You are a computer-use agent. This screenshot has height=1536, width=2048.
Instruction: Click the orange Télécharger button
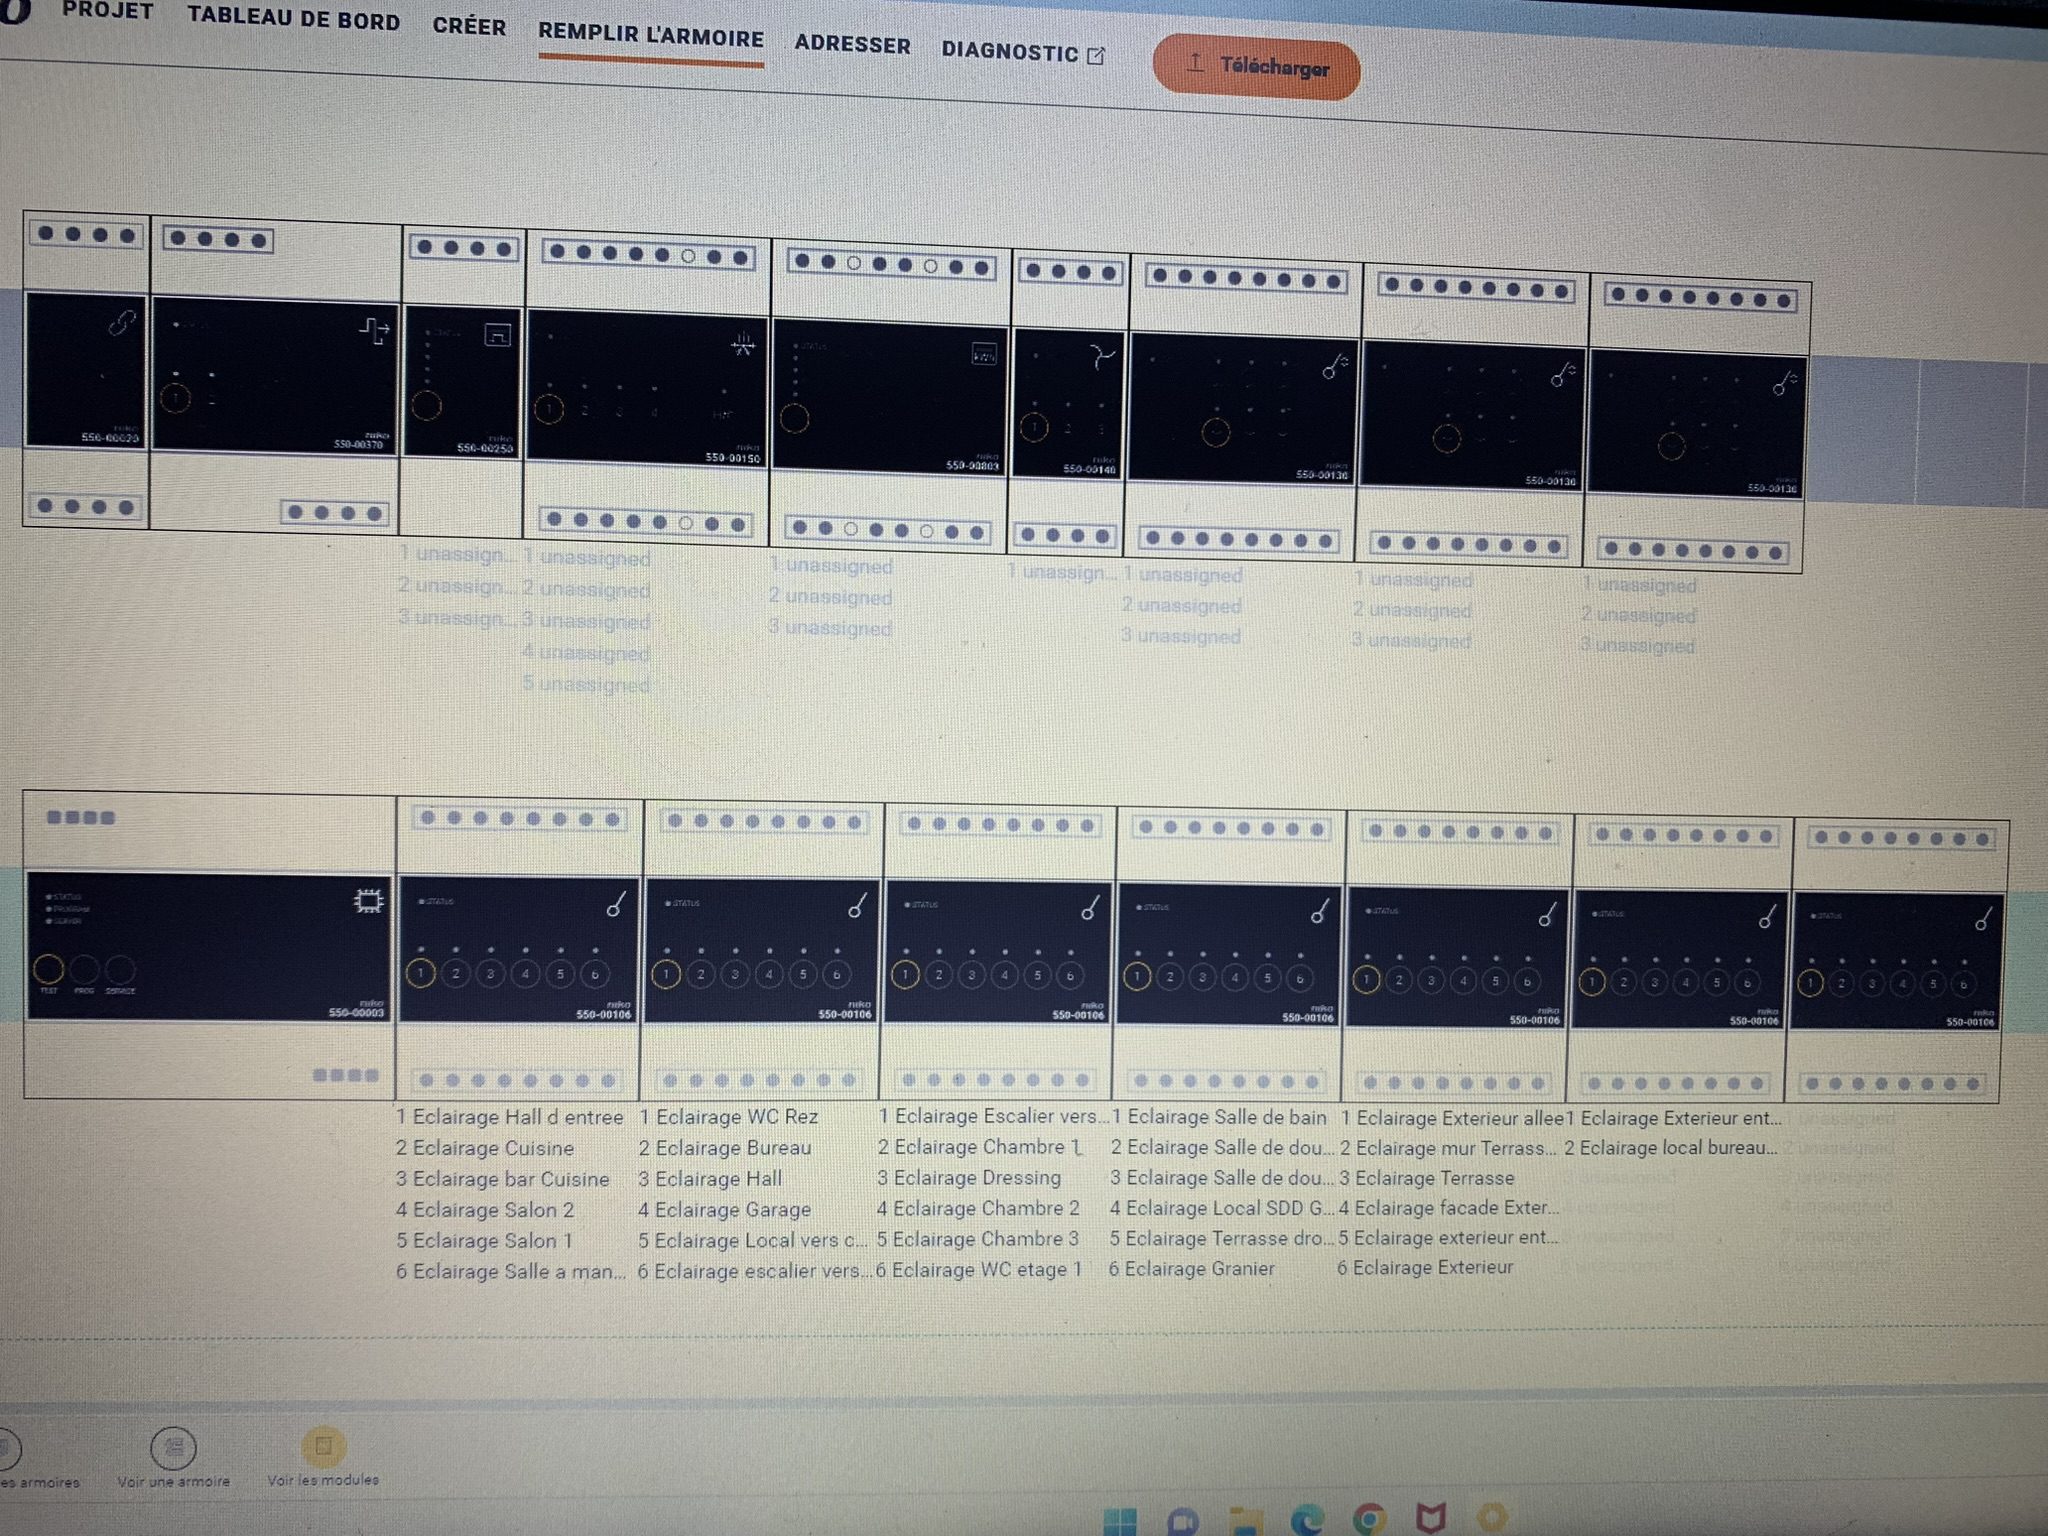click(x=1256, y=68)
